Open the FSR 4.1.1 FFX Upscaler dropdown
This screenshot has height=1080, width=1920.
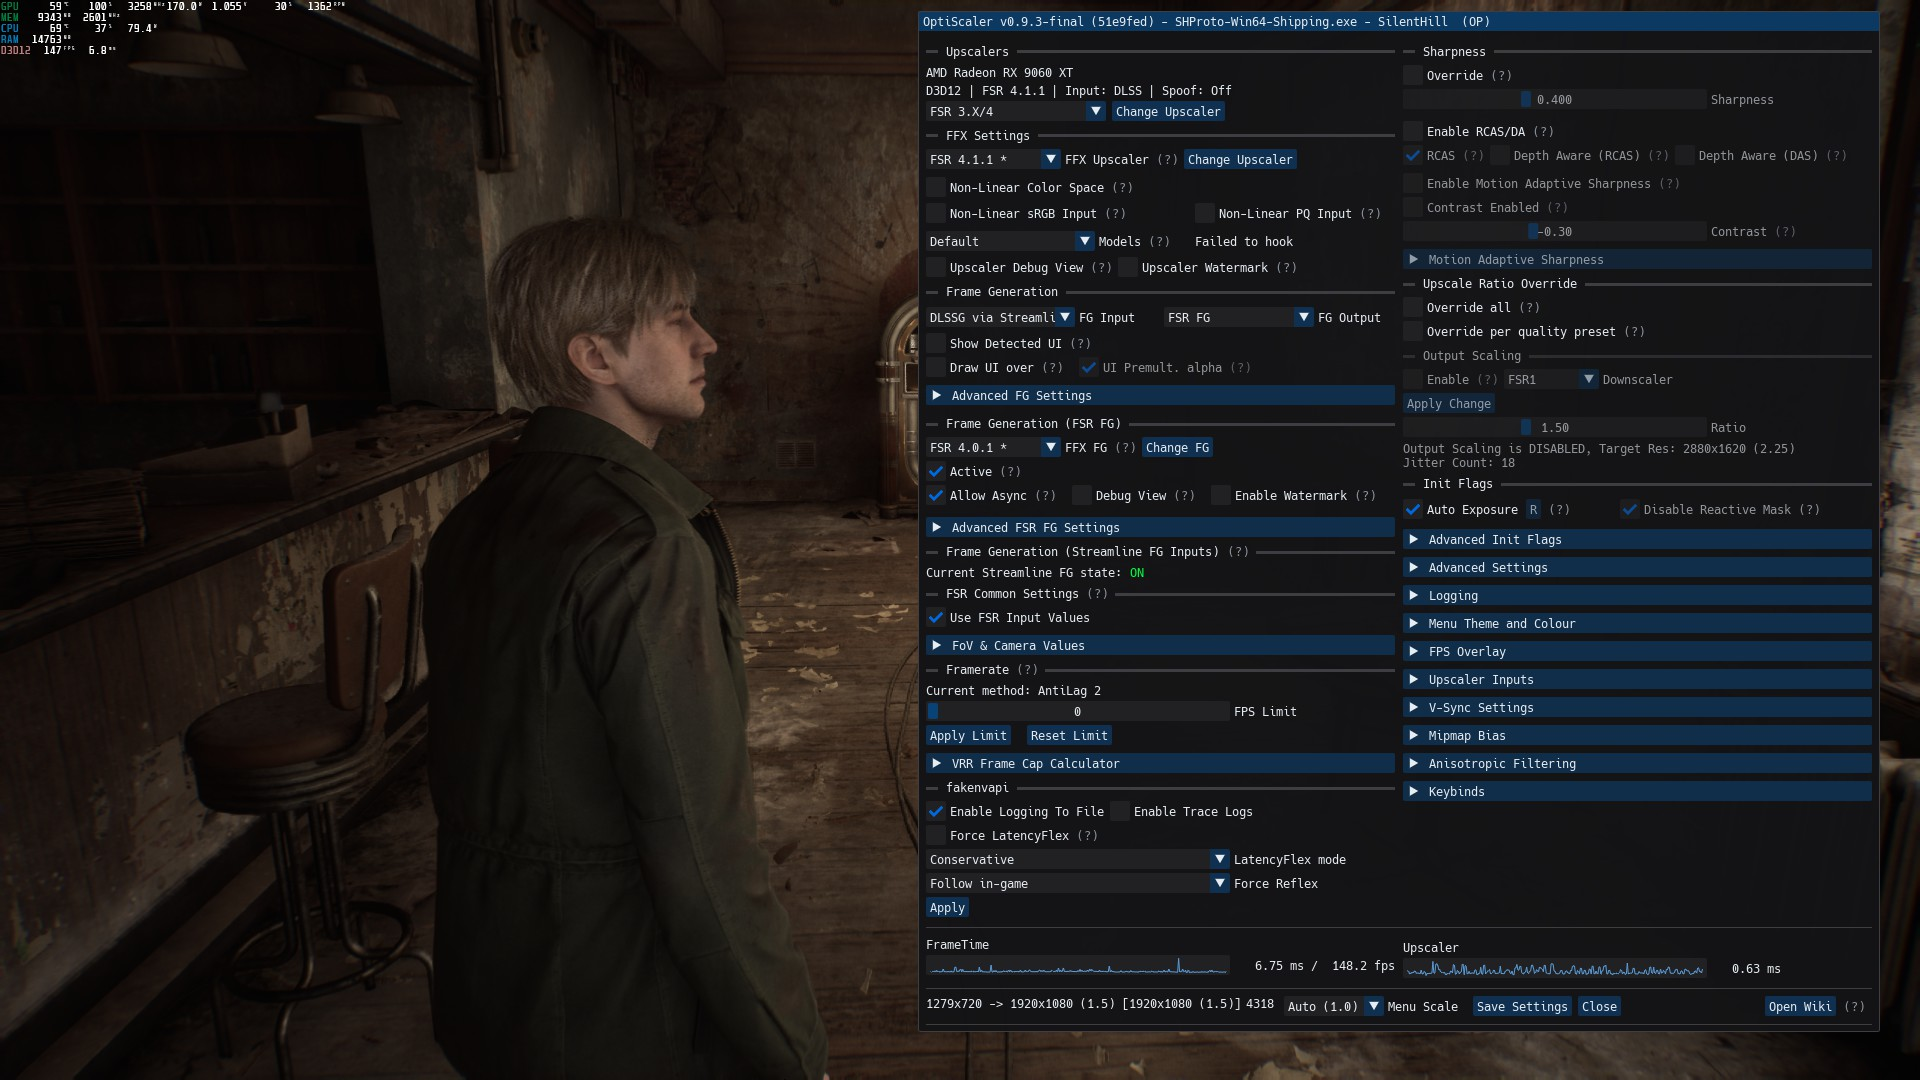[992, 160]
